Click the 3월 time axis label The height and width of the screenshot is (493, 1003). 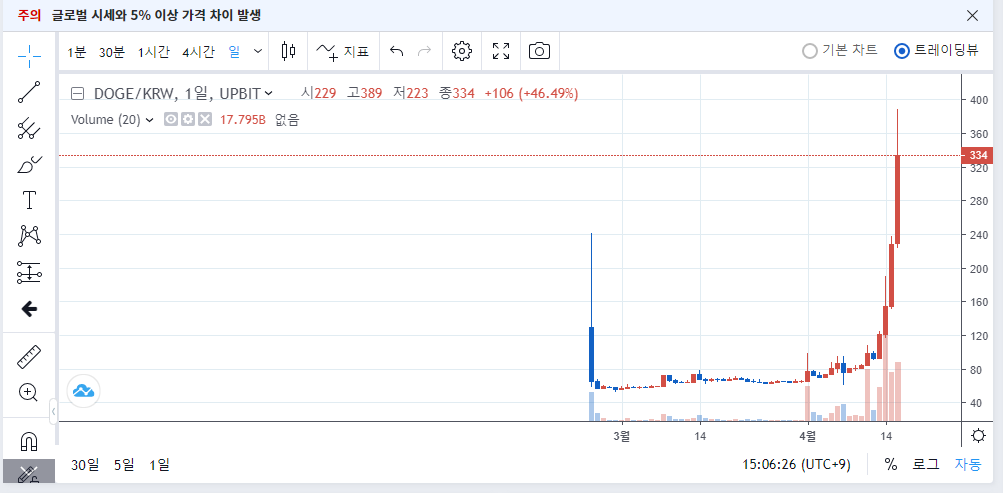click(x=621, y=437)
